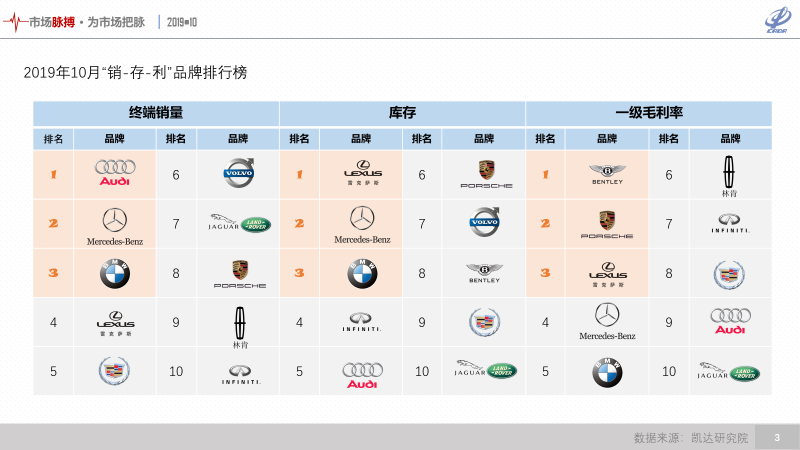Click the orange rank number 1 under 终端销量
This screenshot has width=800, height=450.
click(x=53, y=175)
